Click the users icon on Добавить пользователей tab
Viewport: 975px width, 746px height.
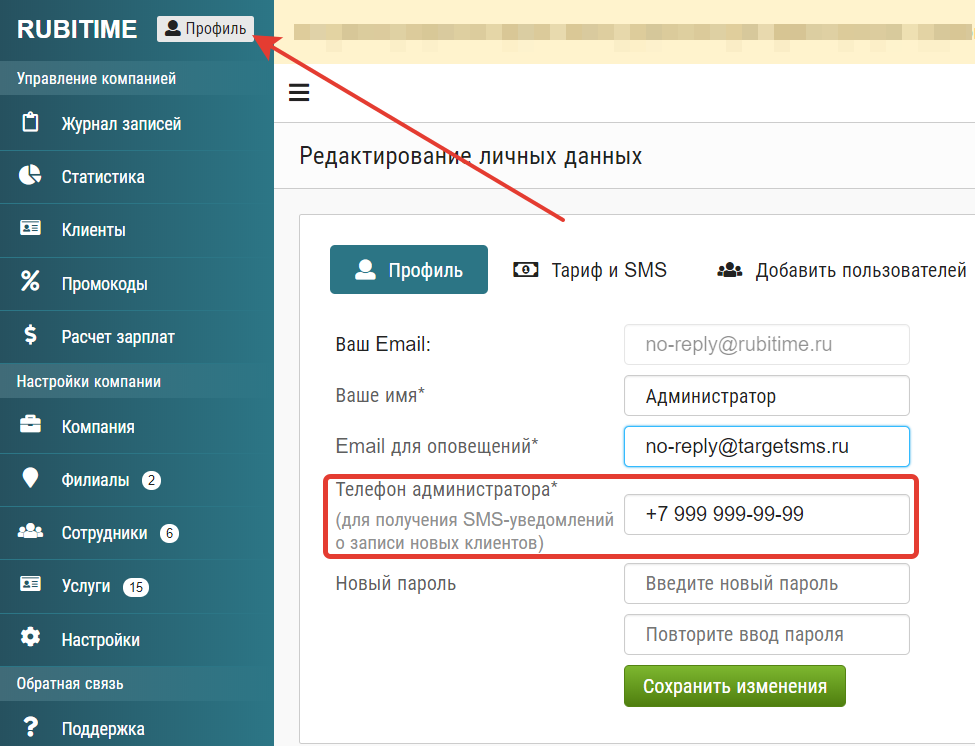[730, 270]
